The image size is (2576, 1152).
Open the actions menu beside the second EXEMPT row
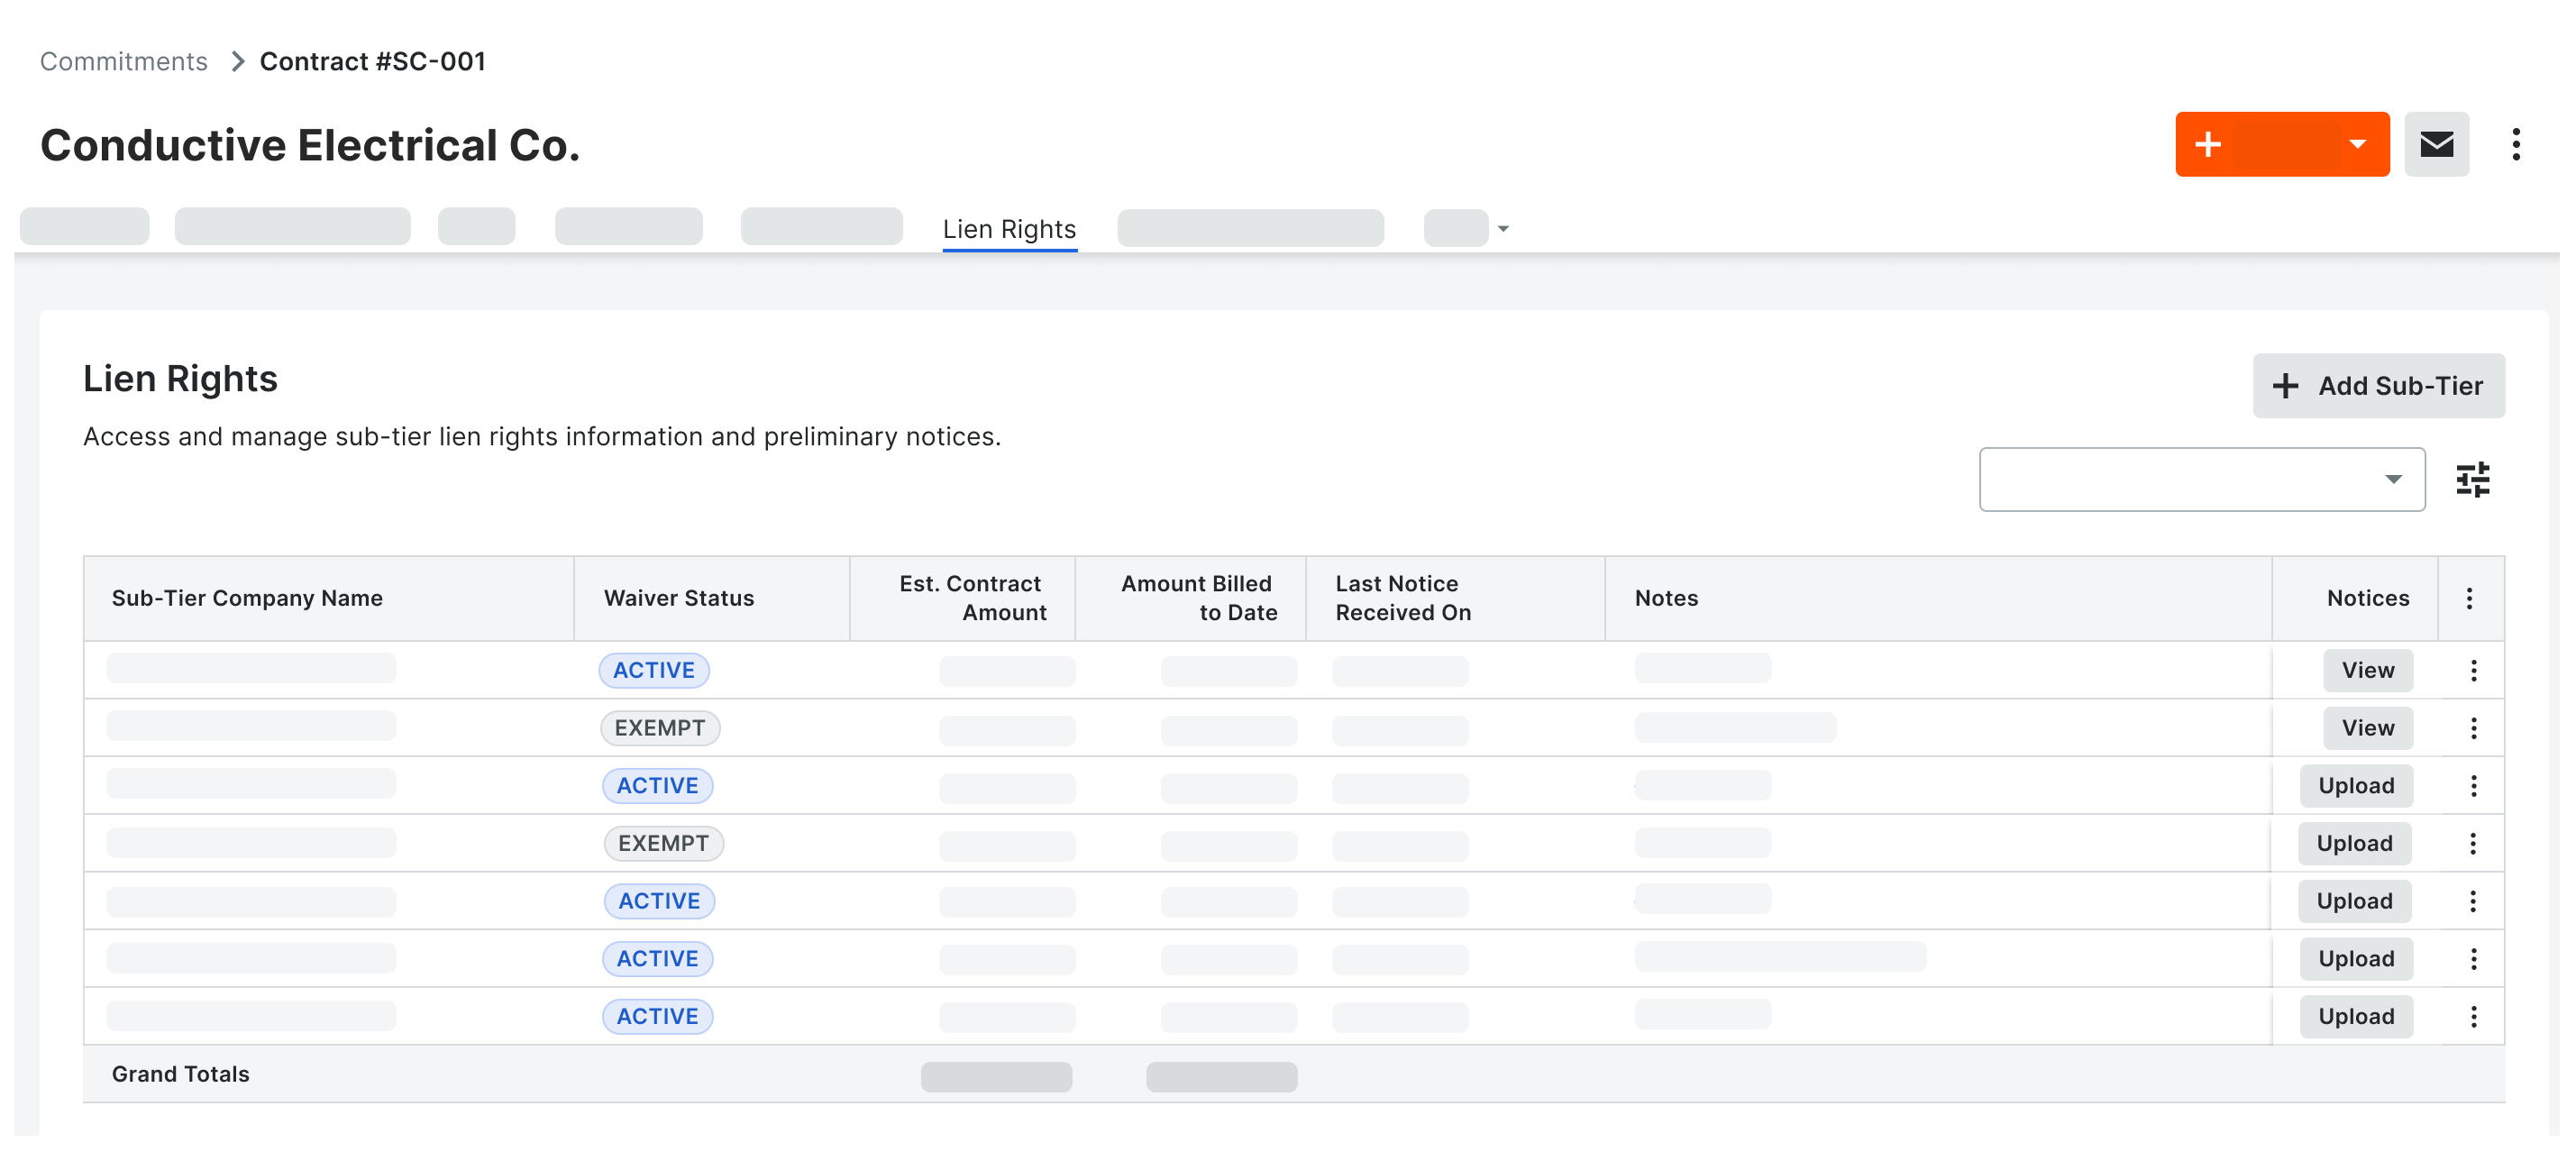2474,843
